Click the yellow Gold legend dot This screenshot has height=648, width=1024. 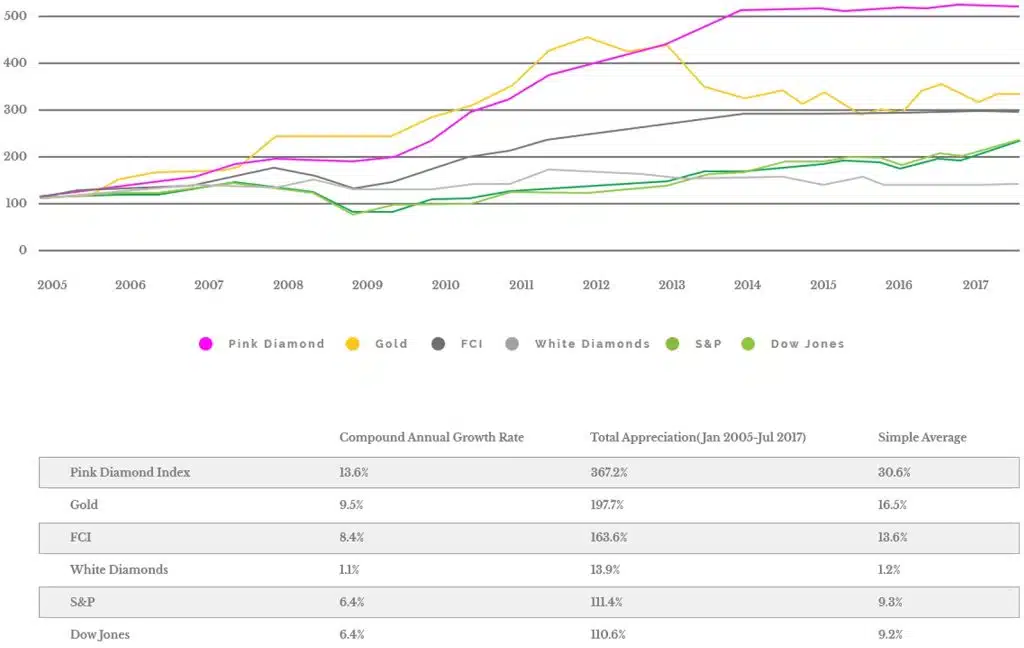point(352,344)
